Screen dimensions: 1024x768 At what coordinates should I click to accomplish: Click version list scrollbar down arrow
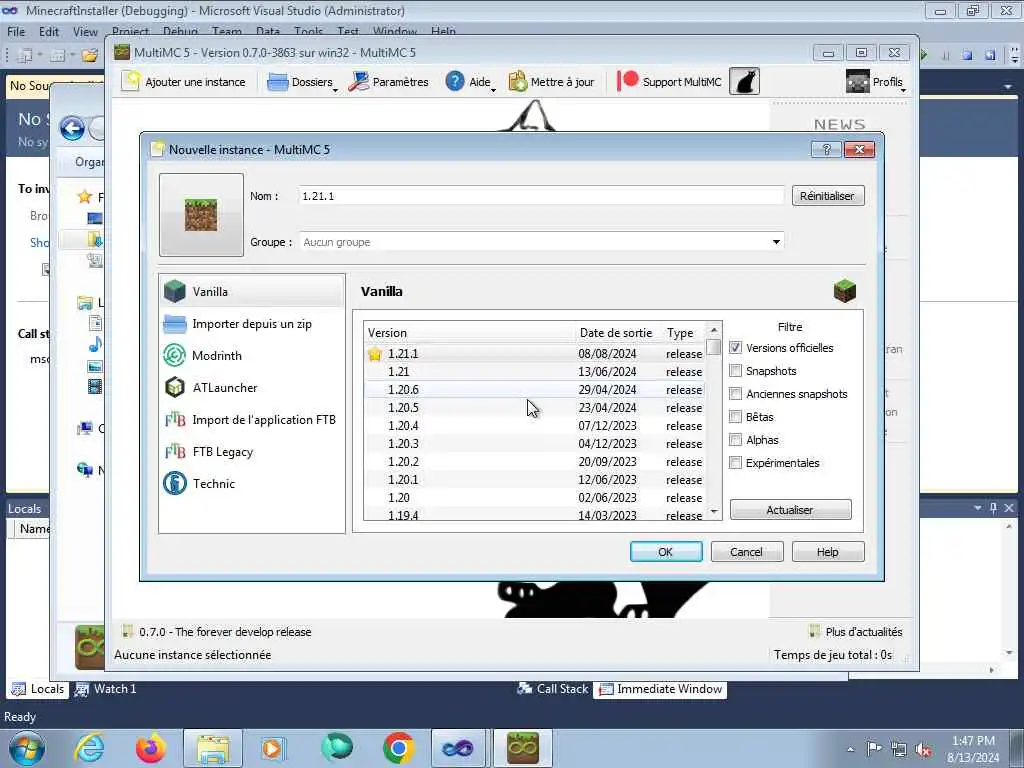[714, 511]
